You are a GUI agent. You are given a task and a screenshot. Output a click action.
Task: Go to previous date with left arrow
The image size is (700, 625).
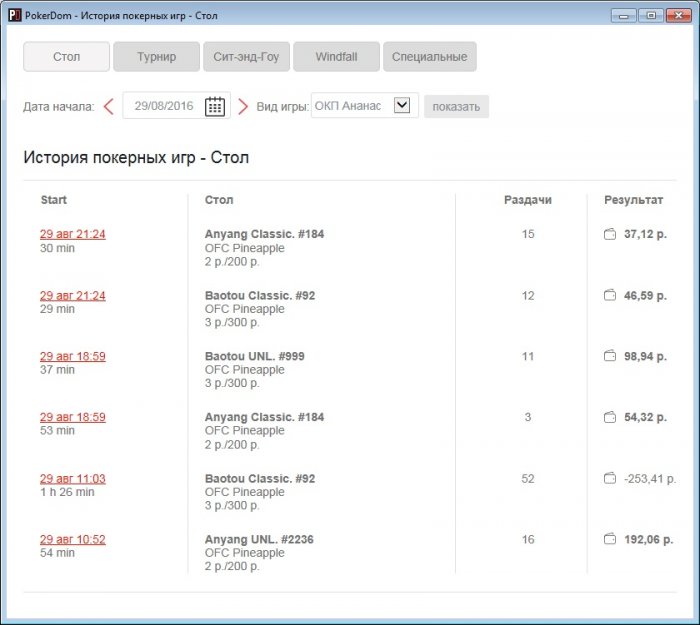click(108, 106)
